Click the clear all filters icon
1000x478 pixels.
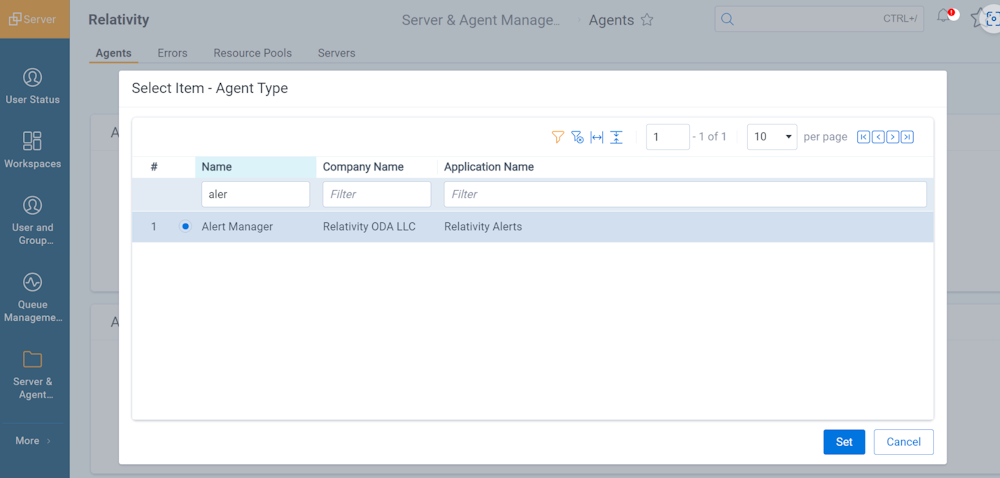click(x=577, y=137)
